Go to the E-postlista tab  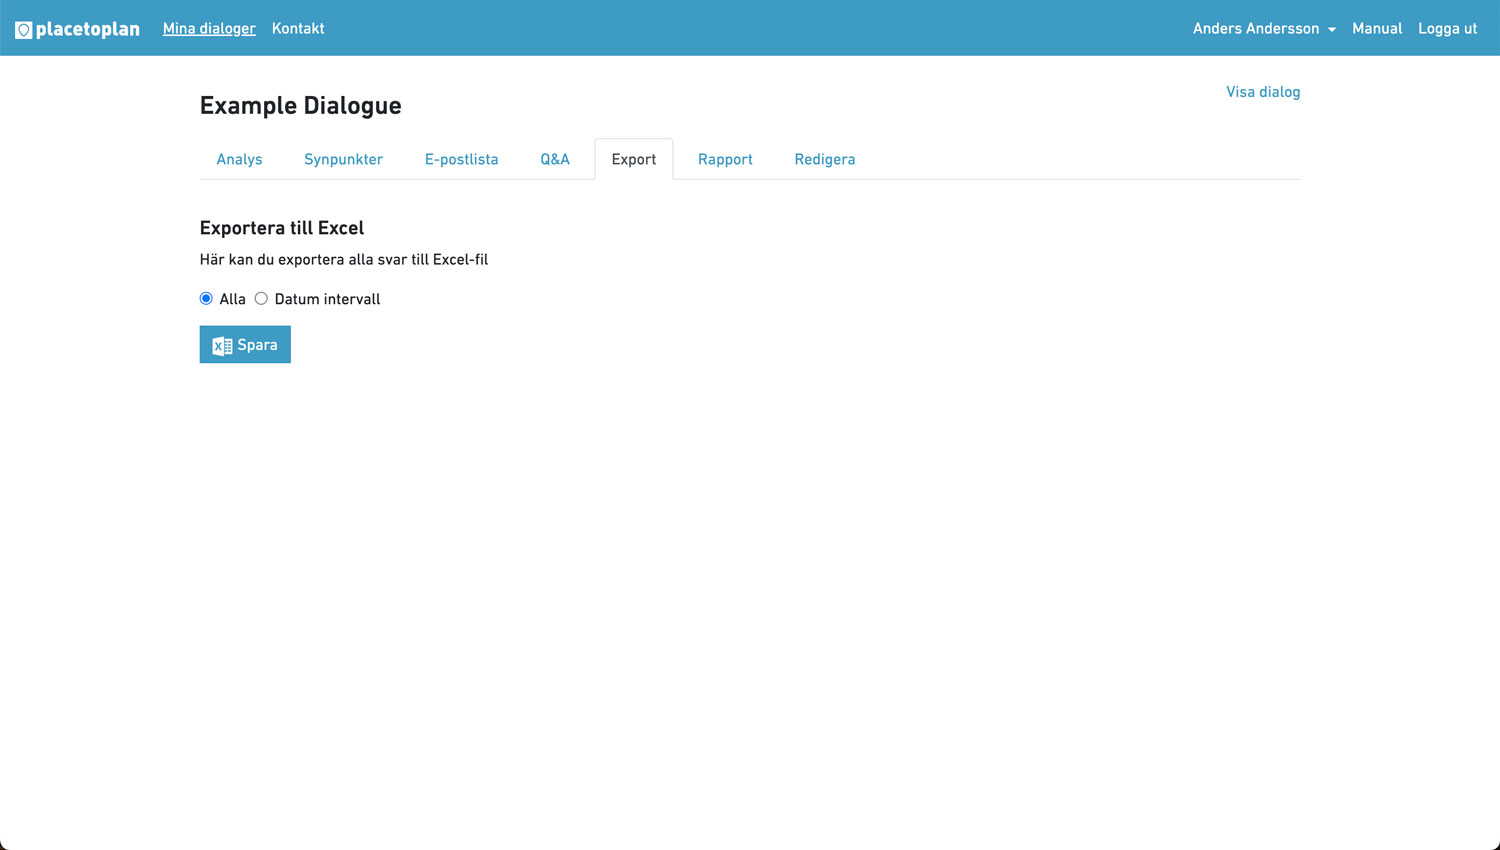pyautogui.click(x=461, y=160)
